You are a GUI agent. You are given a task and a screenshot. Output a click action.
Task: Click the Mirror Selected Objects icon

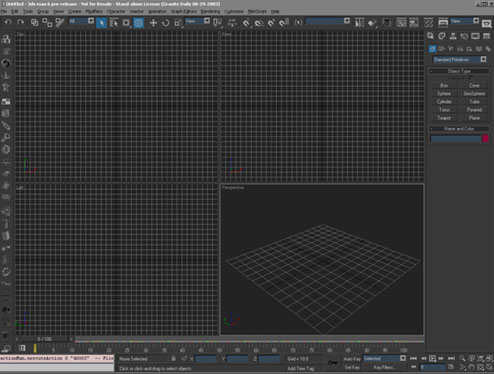(x=359, y=23)
